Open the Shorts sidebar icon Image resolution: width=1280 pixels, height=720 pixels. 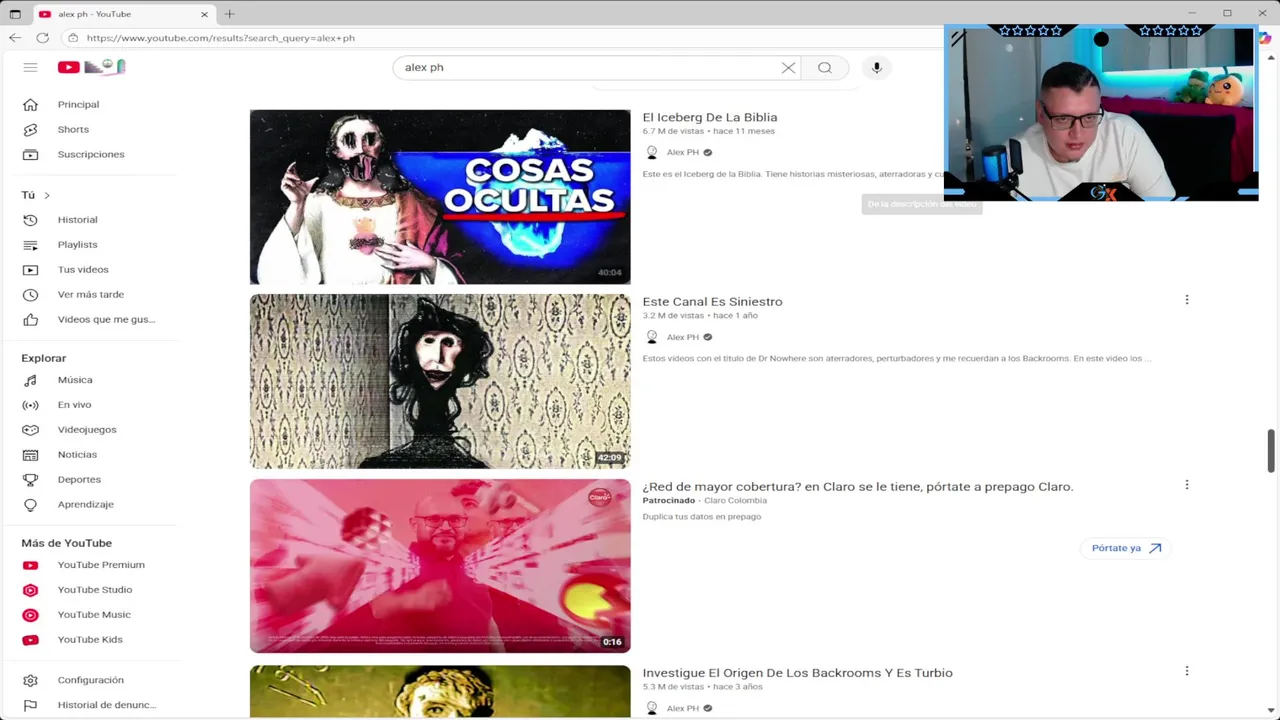[x=30, y=129]
